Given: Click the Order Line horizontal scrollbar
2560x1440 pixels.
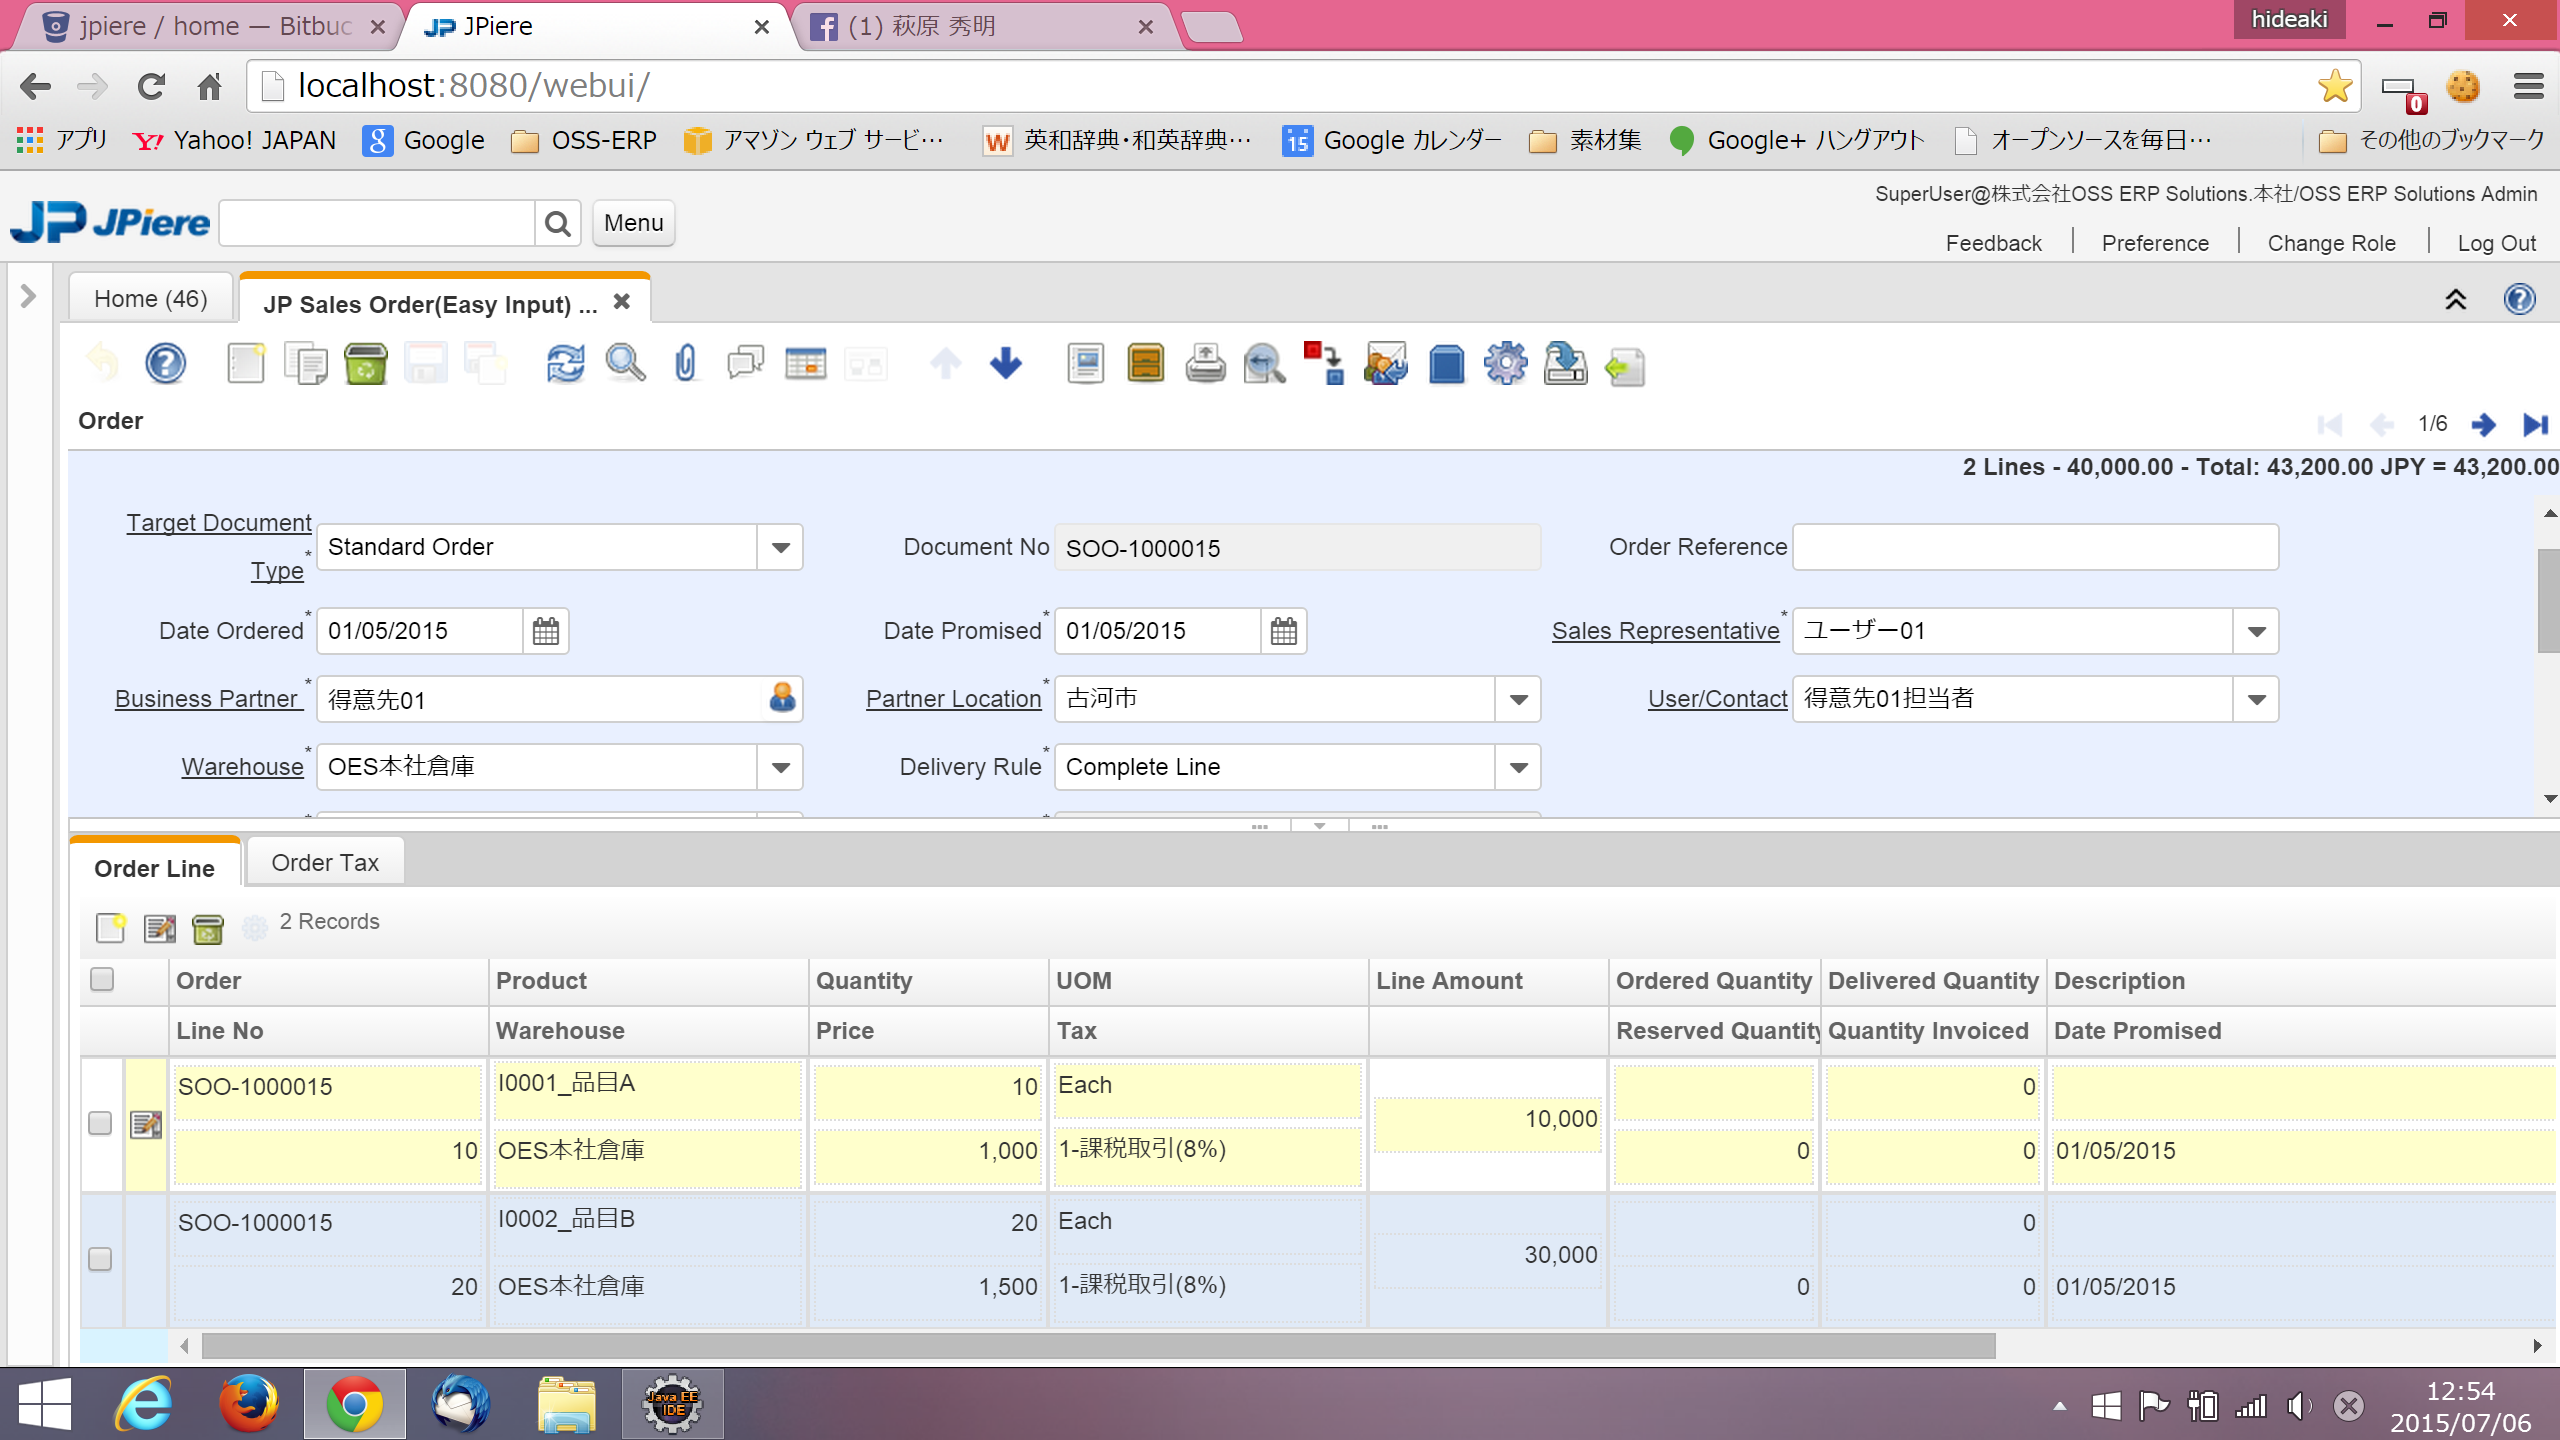Looking at the screenshot, I should 1098,1346.
